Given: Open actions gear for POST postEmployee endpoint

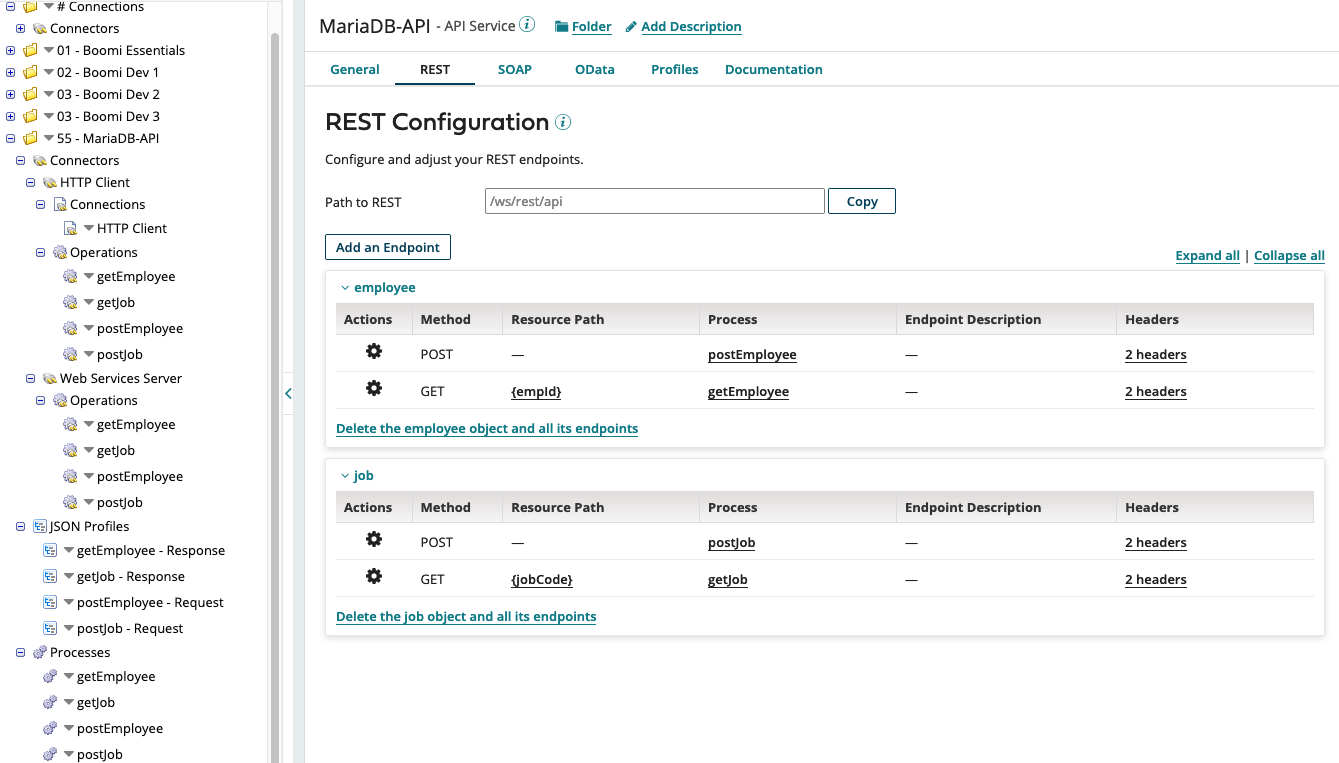Looking at the screenshot, I should click(374, 351).
